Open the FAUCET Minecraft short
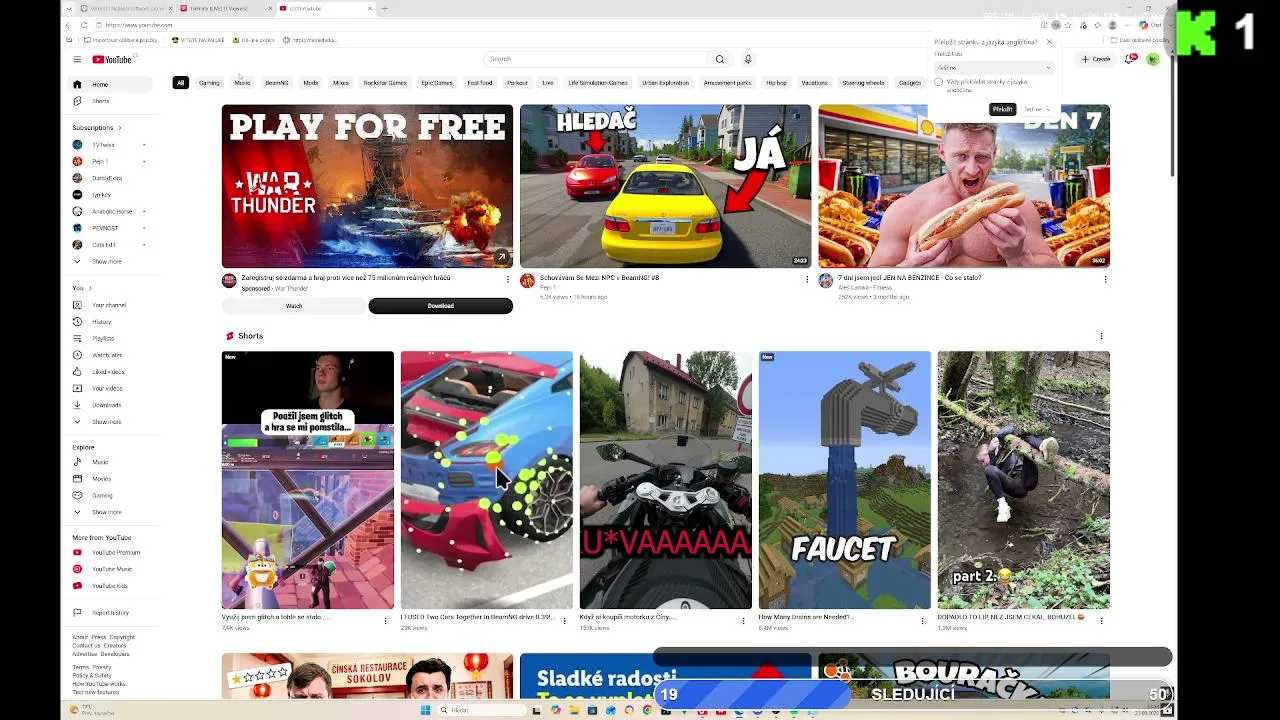This screenshot has height=720, width=1280. tap(844, 480)
